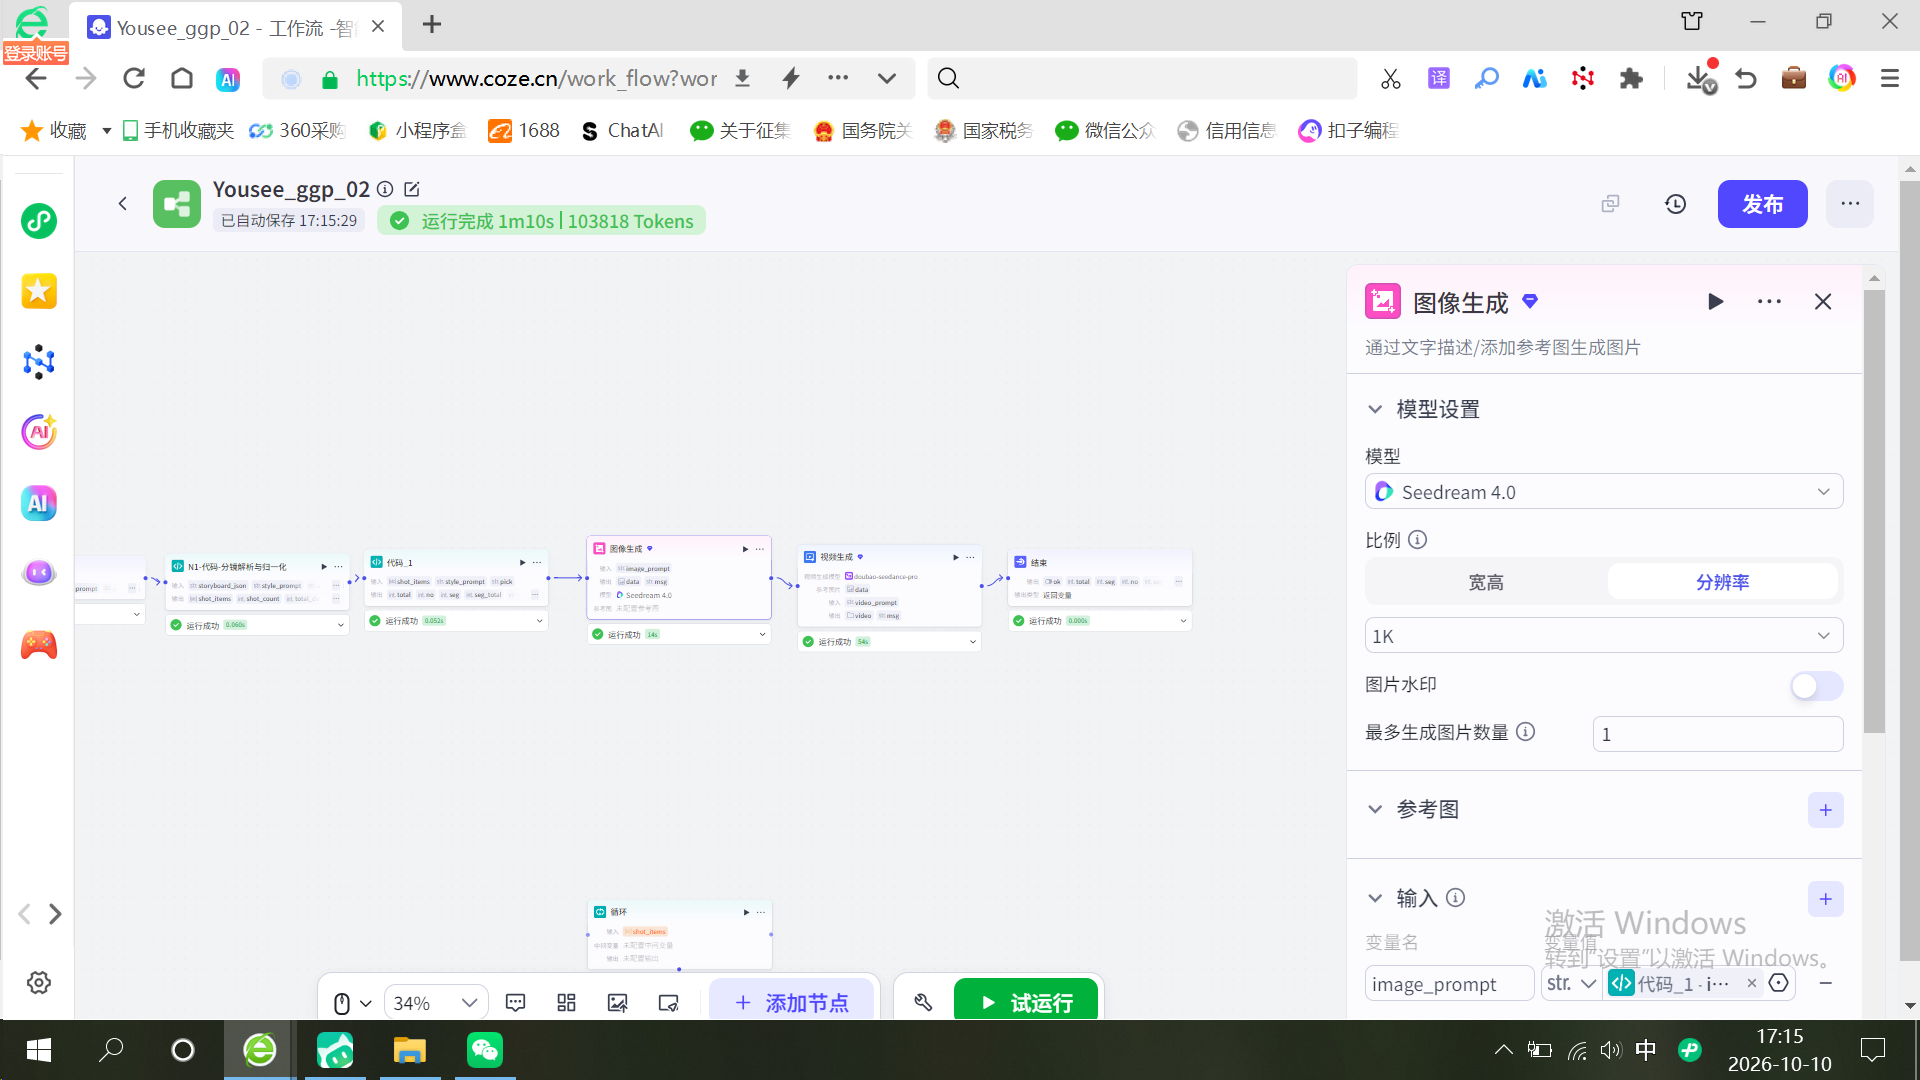Image resolution: width=1920 pixels, height=1080 pixels.
Task: Open the 1688 bookmark
Action: click(524, 131)
